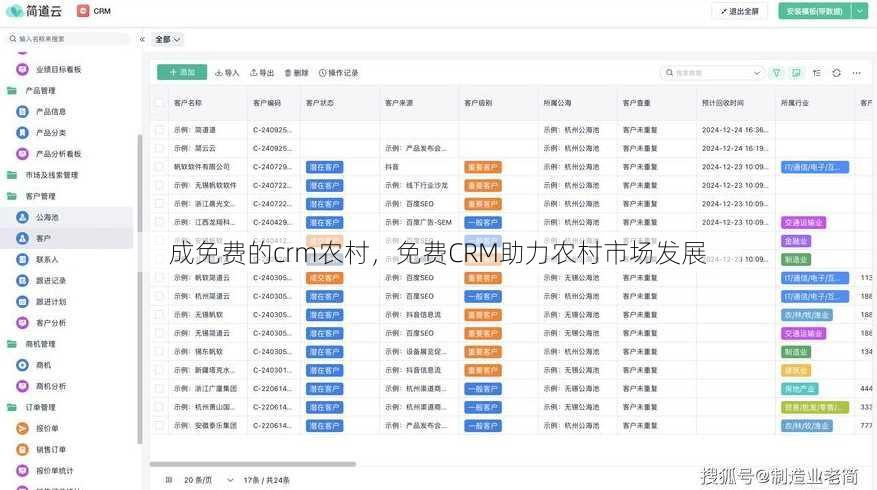Select 客户 in the sidebar
The image size is (877, 490).
pyautogui.click(x=67, y=238)
